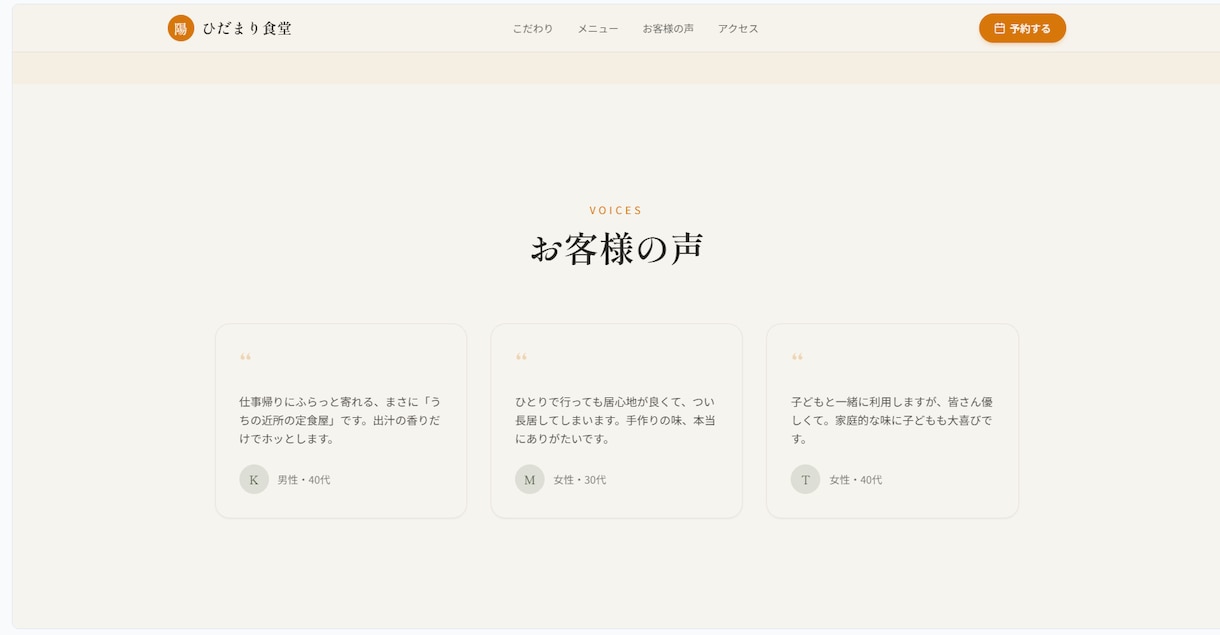1220x635 pixels.
Task: Click the T avatar for 女性・40代
Action: [805, 479]
